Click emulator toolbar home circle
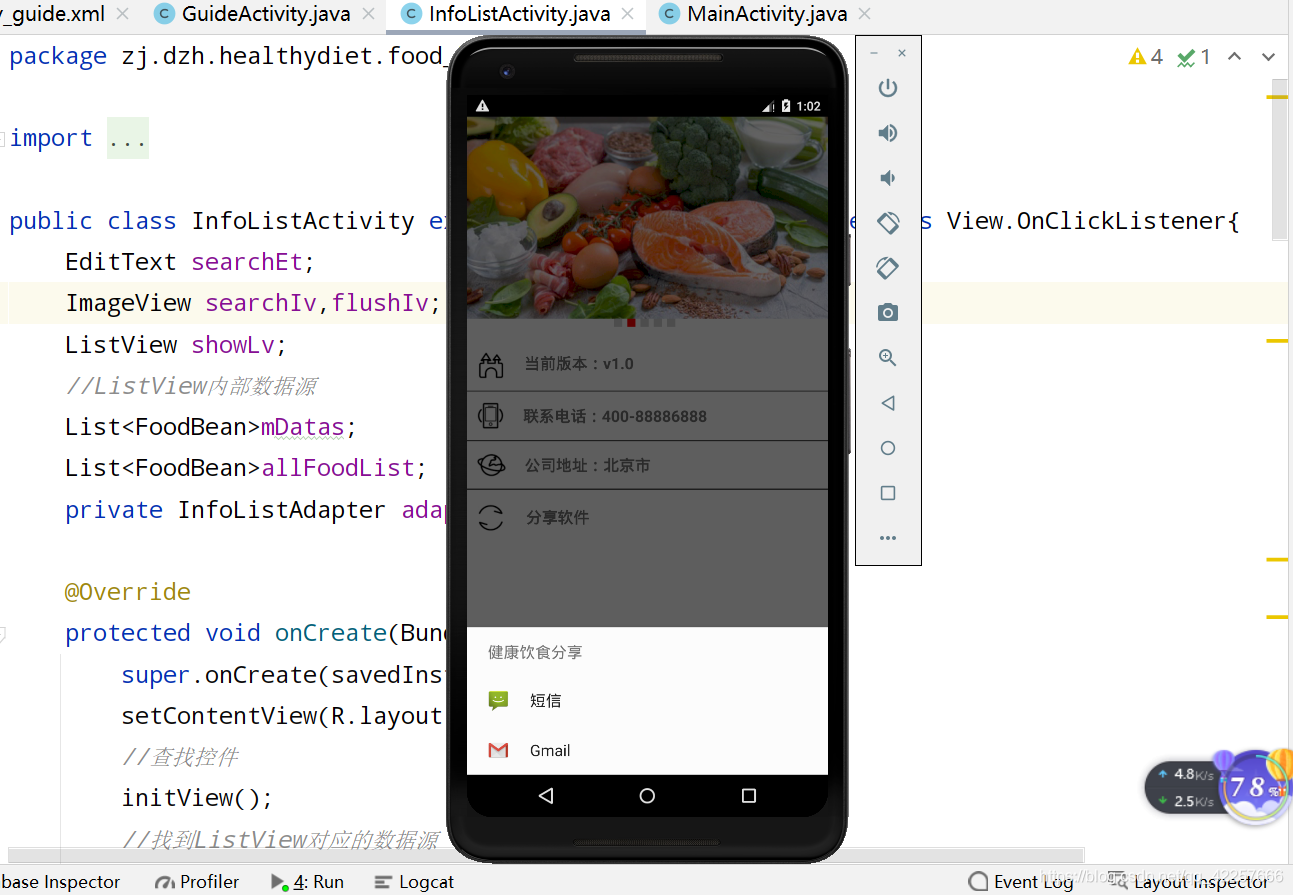 click(x=888, y=448)
